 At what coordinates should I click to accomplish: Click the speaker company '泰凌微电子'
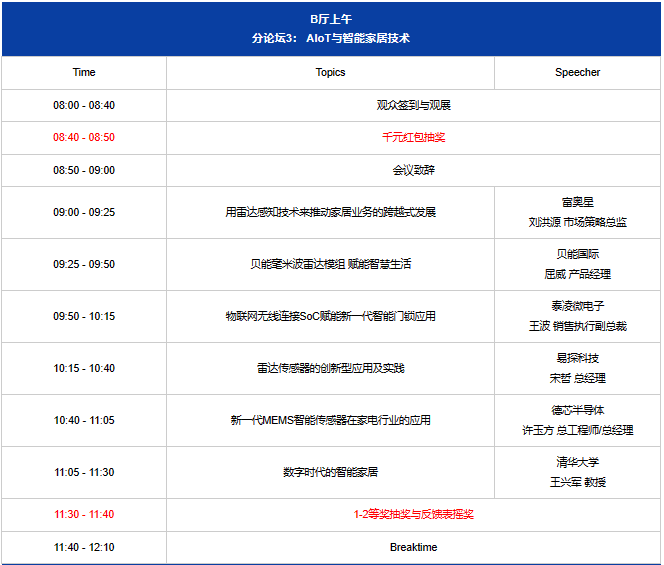(578, 306)
